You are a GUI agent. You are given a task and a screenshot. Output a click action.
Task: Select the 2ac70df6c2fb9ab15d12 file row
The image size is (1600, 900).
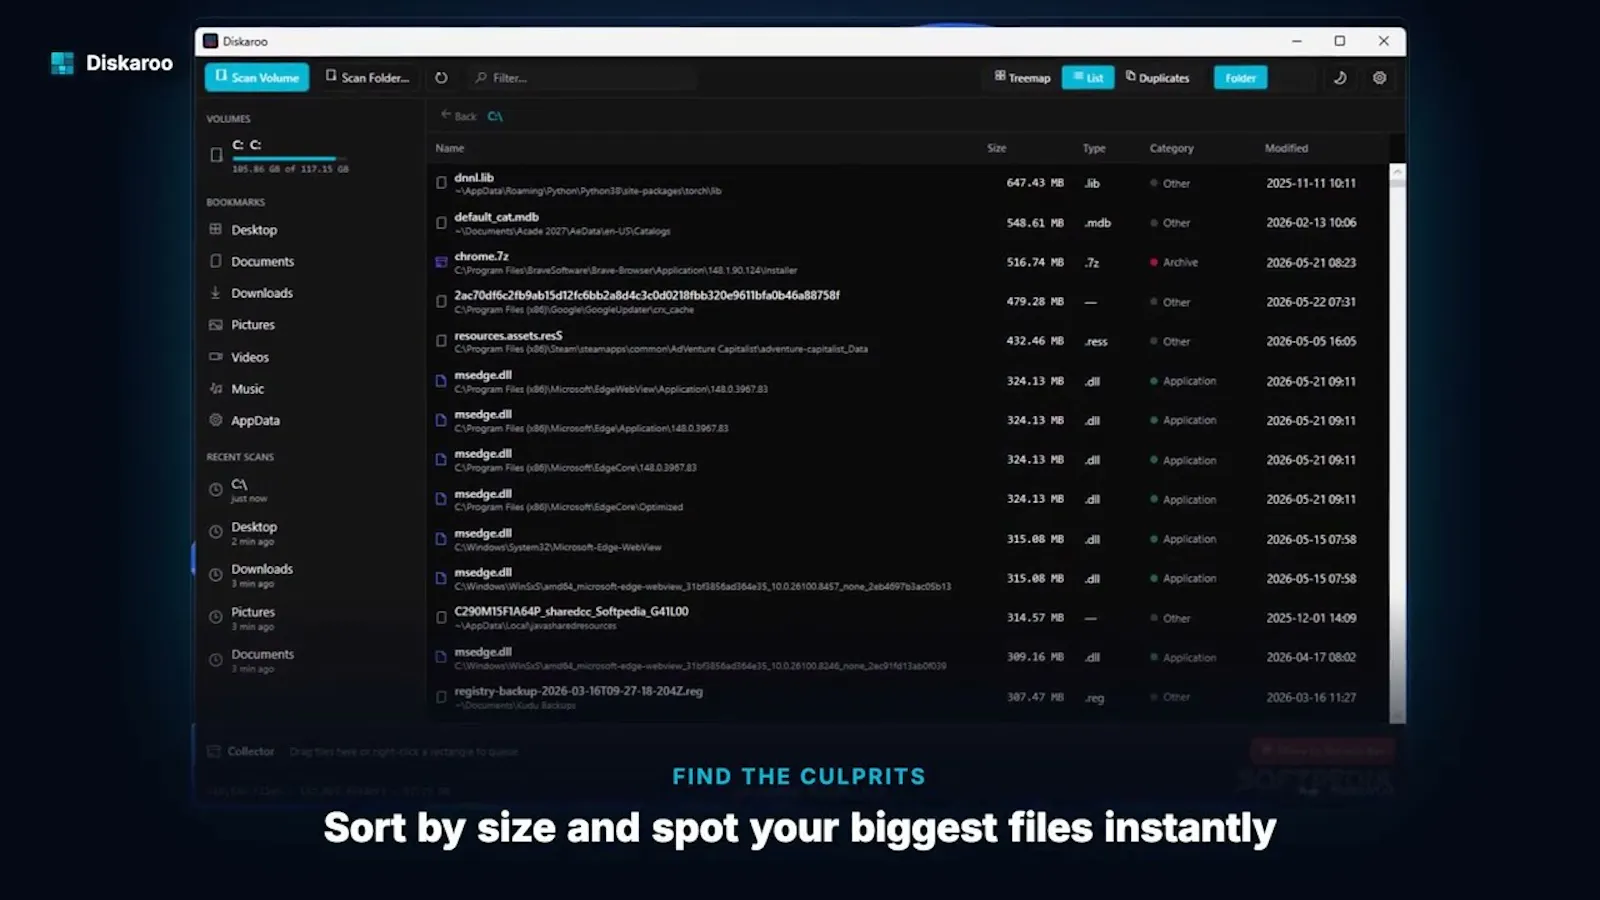[x=908, y=301]
